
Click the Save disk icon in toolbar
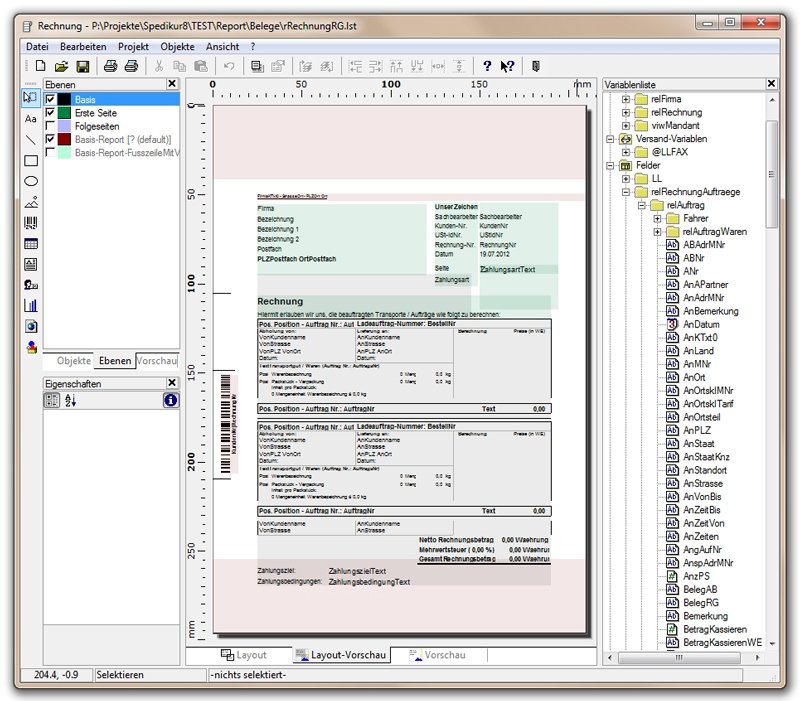point(83,66)
